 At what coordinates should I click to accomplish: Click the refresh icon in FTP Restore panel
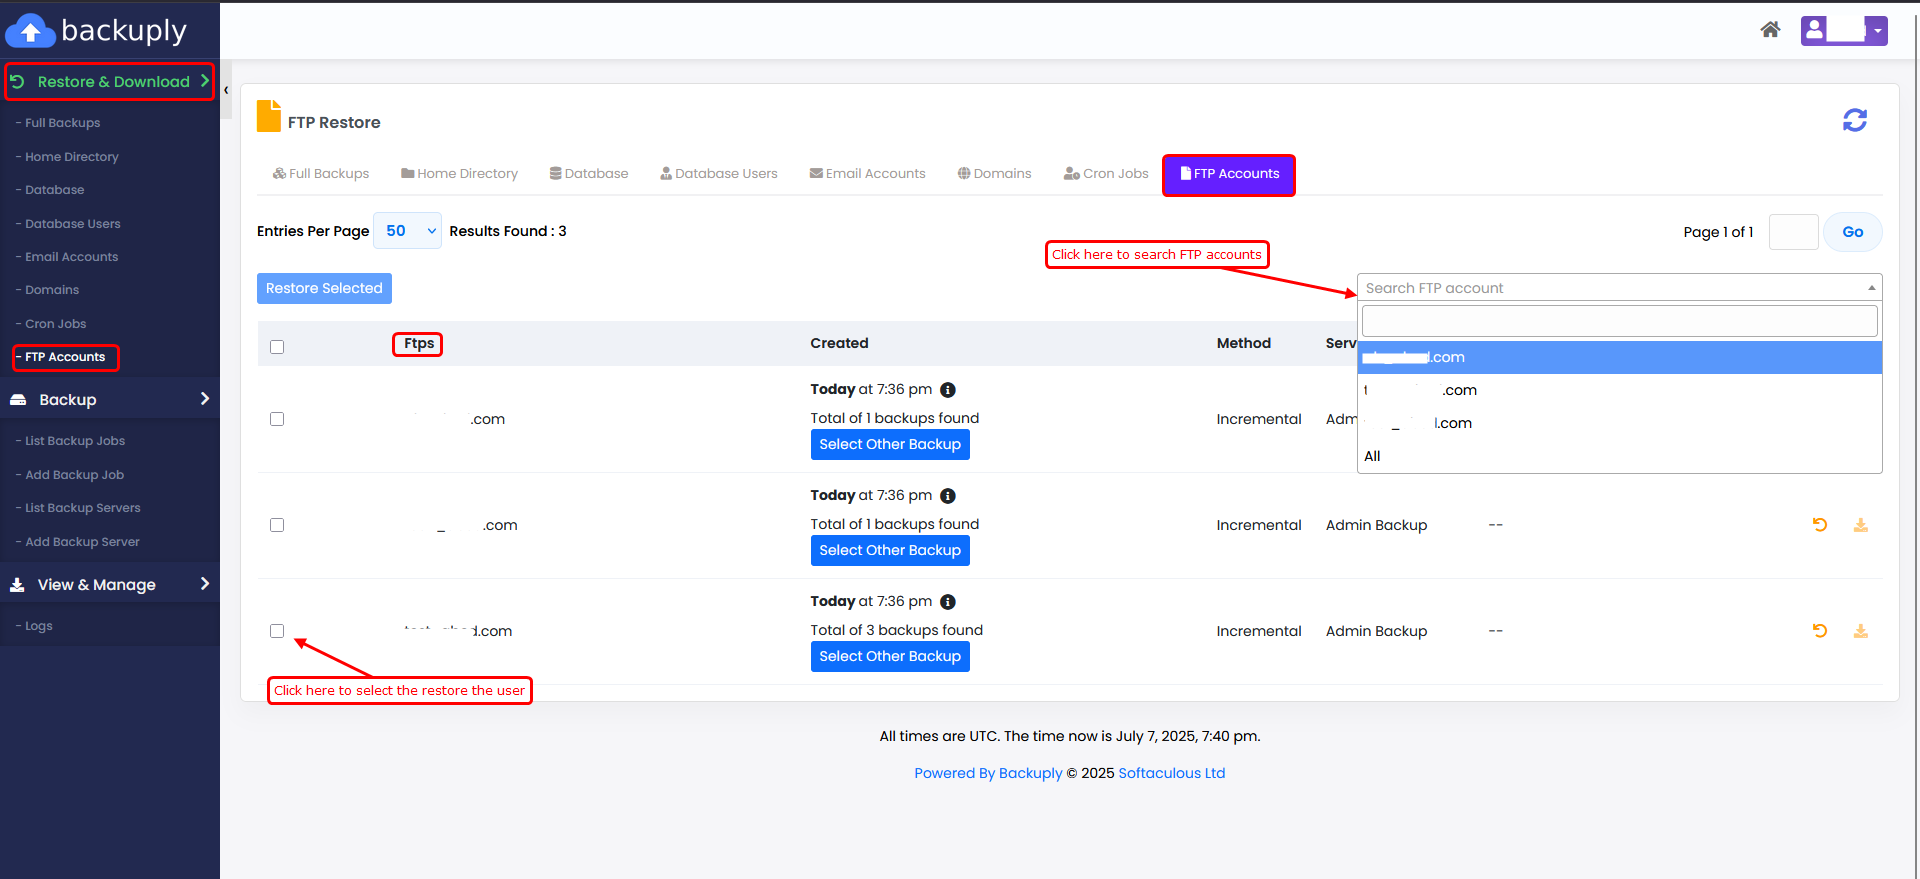pyautogui.click(x=1854, y=121)
